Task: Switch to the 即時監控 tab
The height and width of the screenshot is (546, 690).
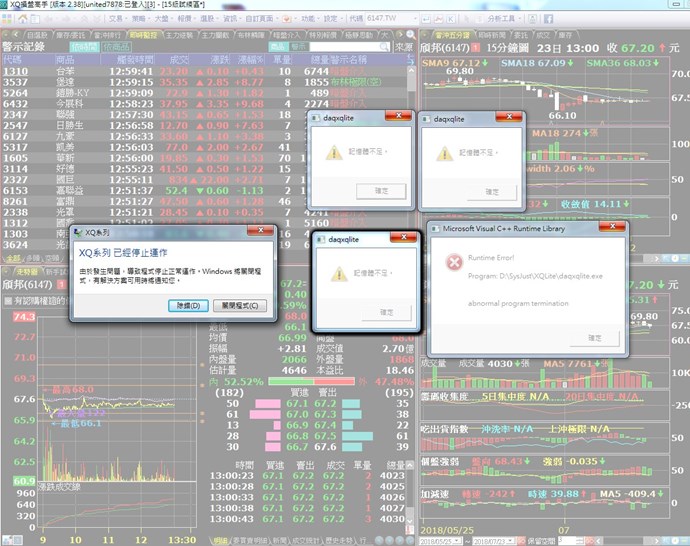Action: tap(143, 35)
